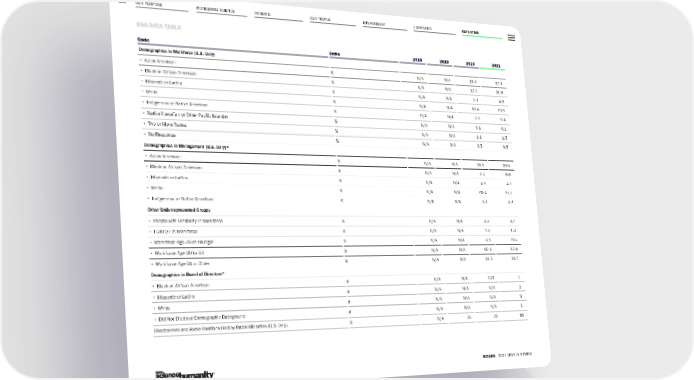Select the green-highlighted latest year column header
The image size is (694, 380).
tap(496, 66)
